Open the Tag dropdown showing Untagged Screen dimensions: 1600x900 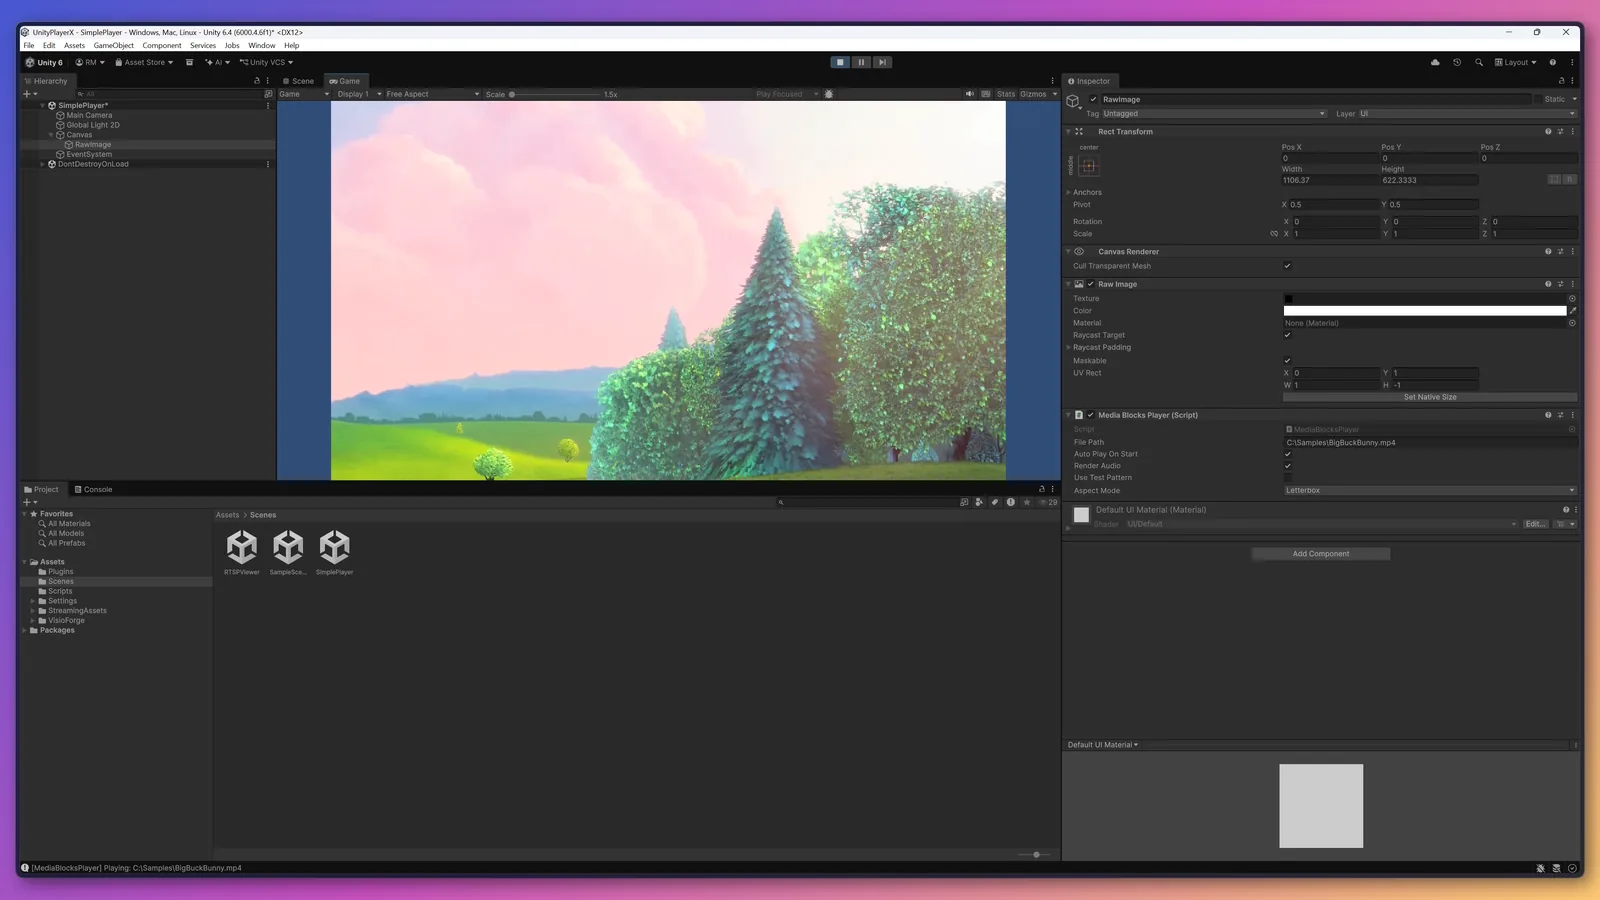point(1214,114)
